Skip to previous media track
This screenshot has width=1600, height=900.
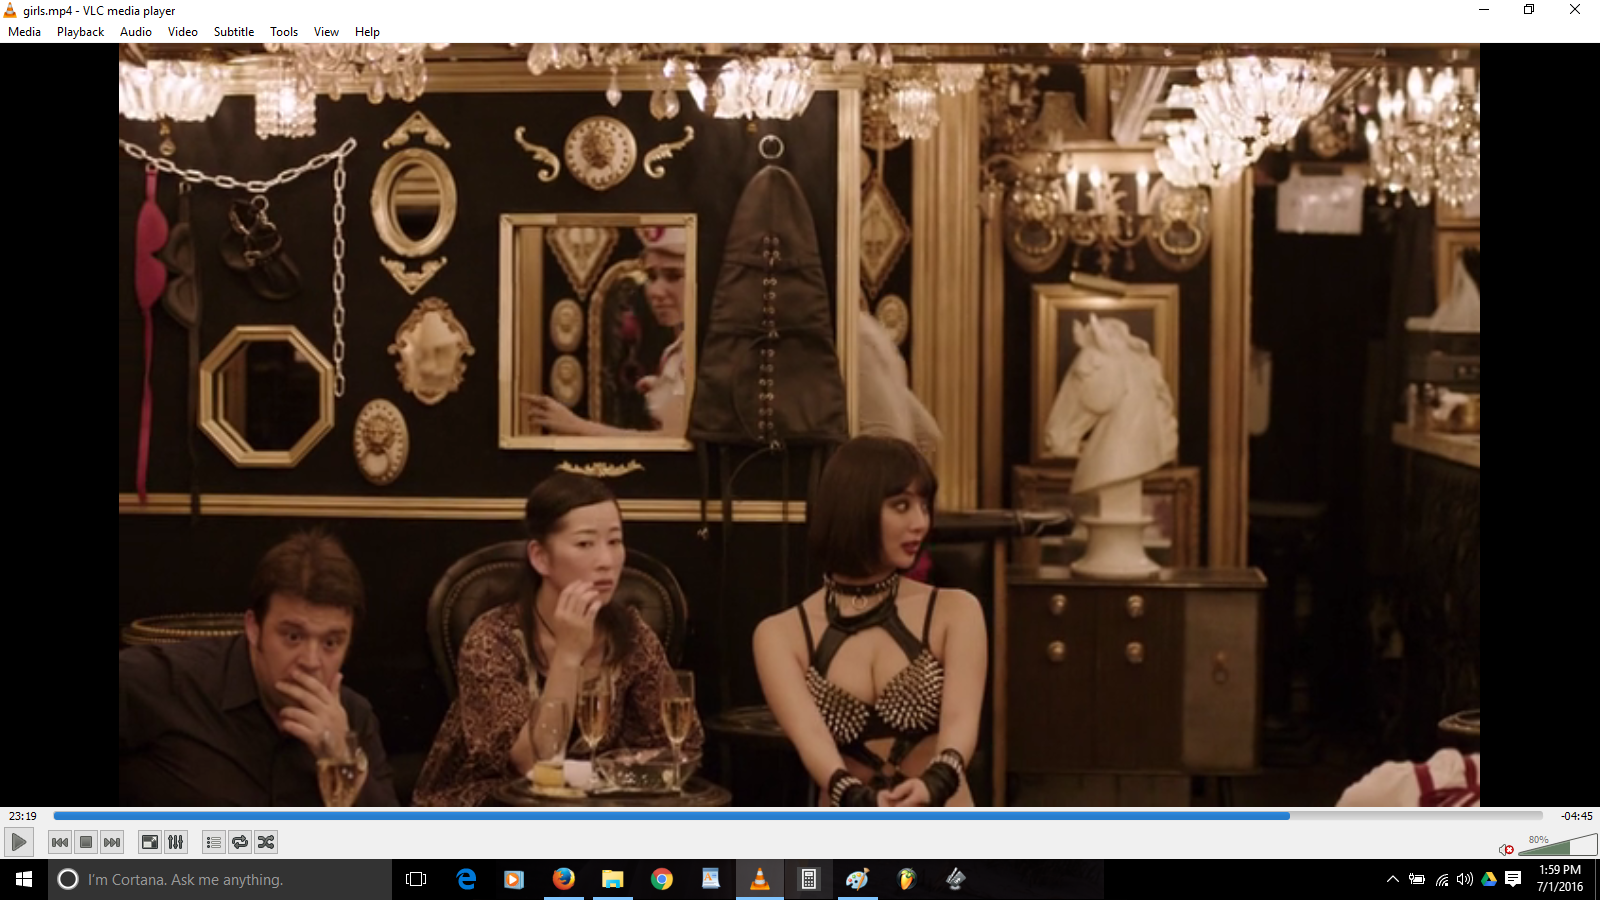60,842
